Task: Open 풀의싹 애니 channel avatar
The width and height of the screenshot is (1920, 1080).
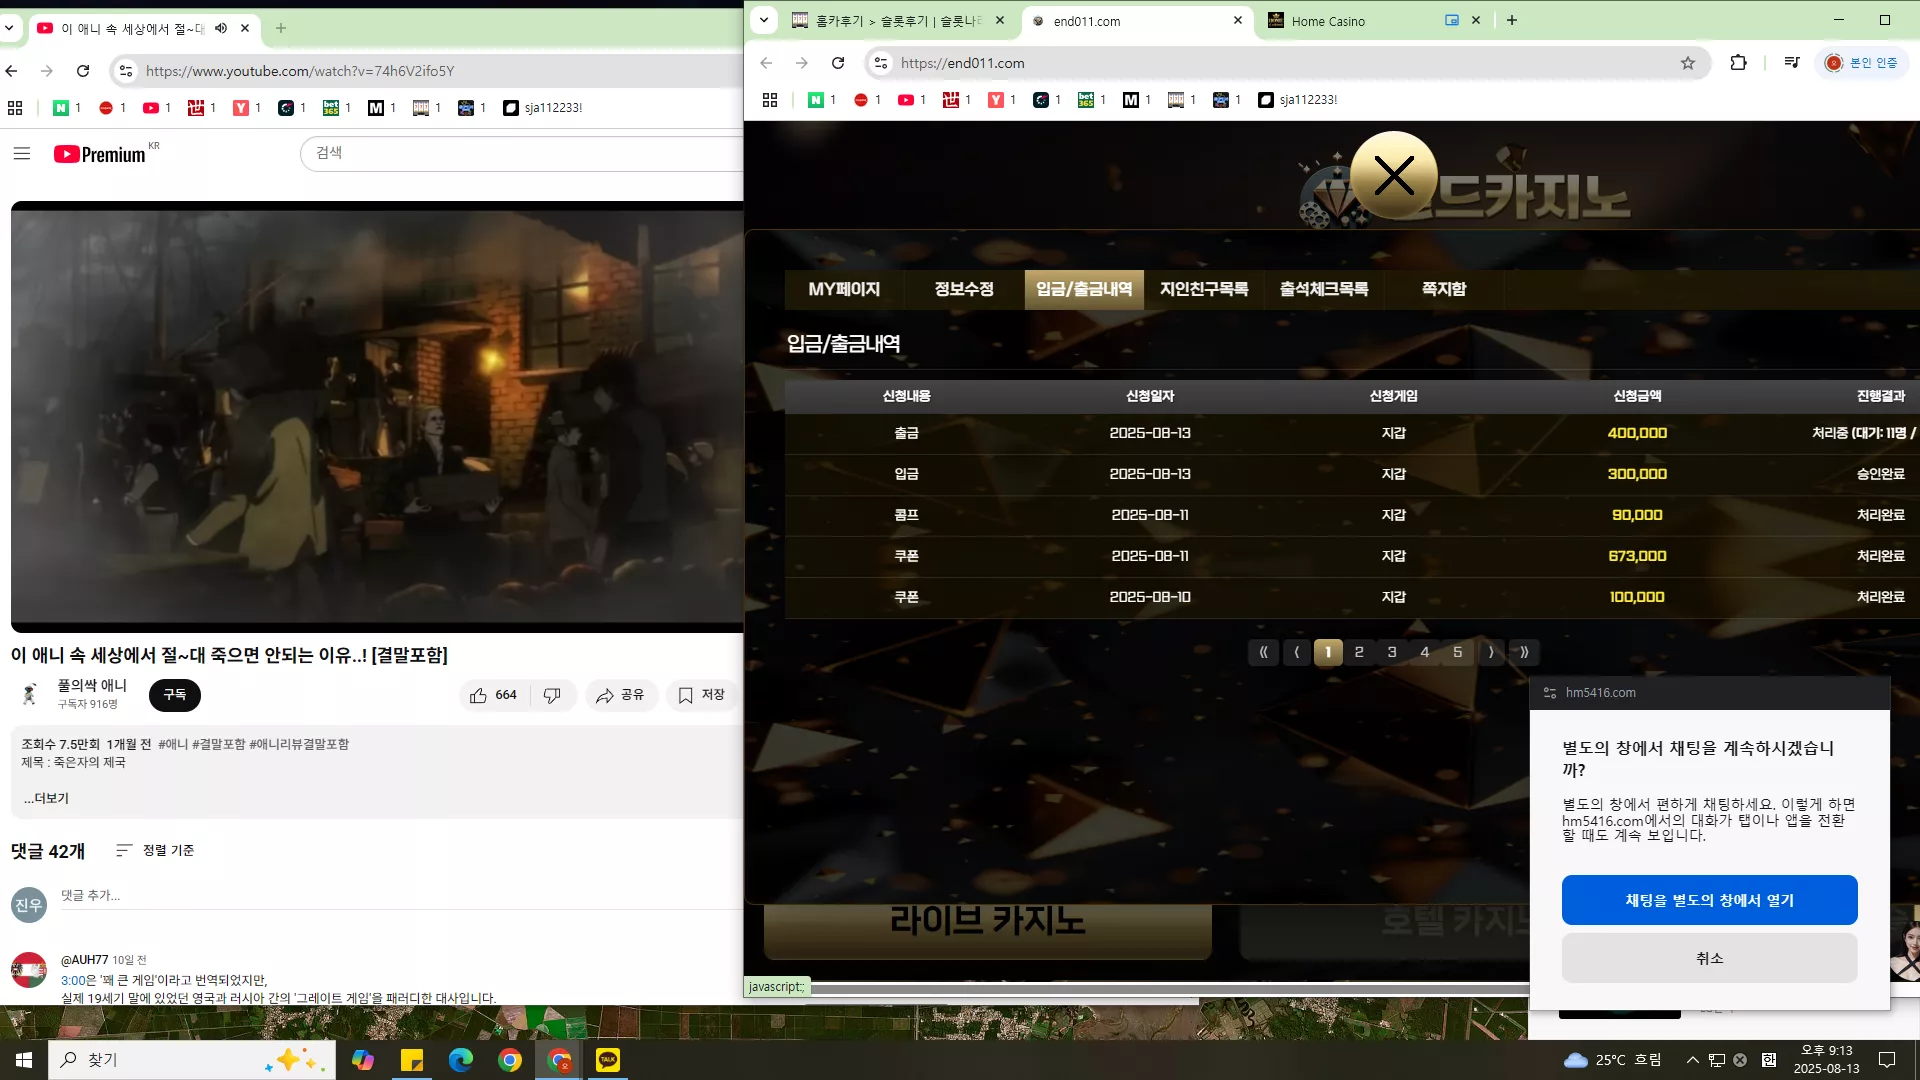Action: (30, 694)
